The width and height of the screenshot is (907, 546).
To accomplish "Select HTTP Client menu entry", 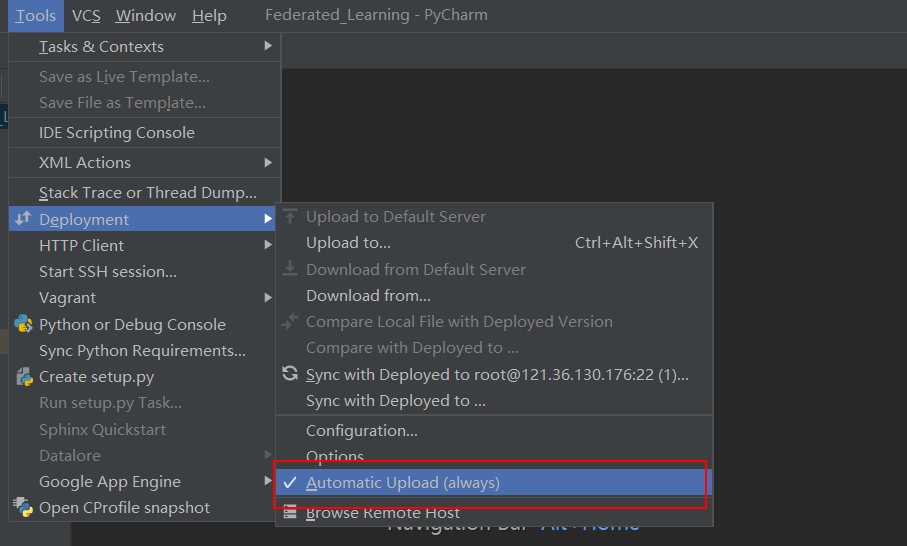I will (x=142, y=245).
